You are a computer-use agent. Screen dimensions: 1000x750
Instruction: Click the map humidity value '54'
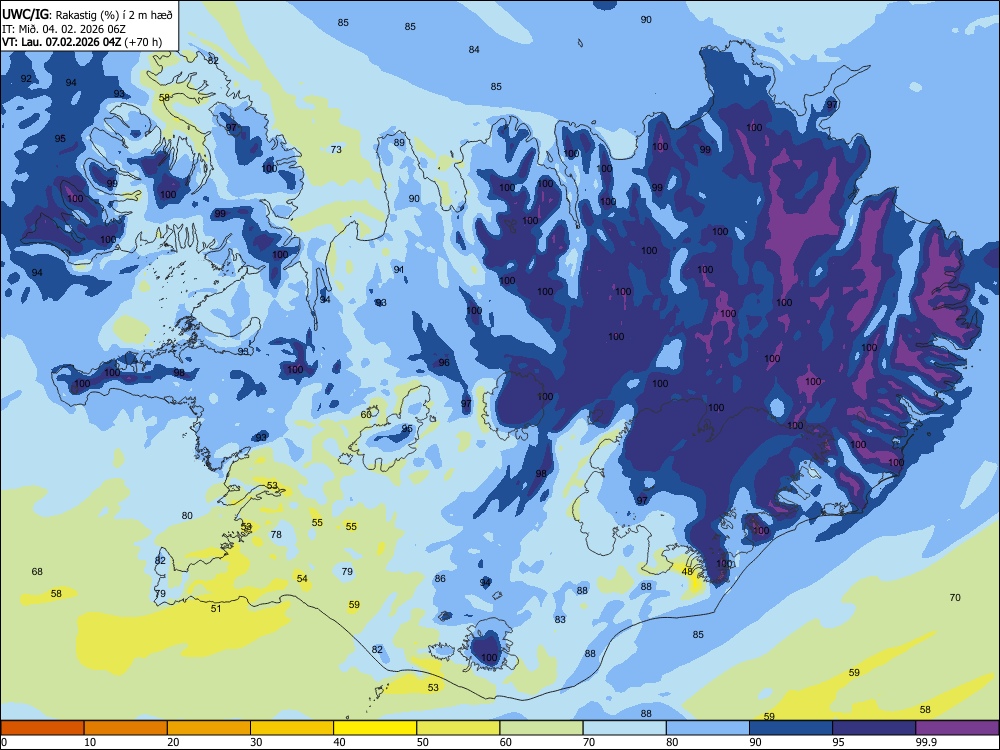(x=302, y=578)
